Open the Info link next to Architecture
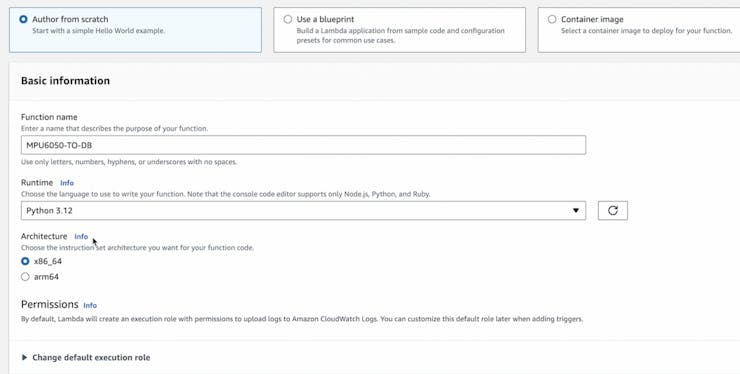Viewport: 740px width, 374px height. click(x=81, y=237)
